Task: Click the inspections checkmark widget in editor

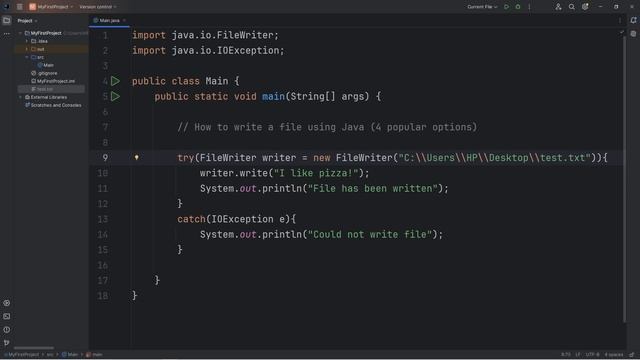Action: coord(622,32)
